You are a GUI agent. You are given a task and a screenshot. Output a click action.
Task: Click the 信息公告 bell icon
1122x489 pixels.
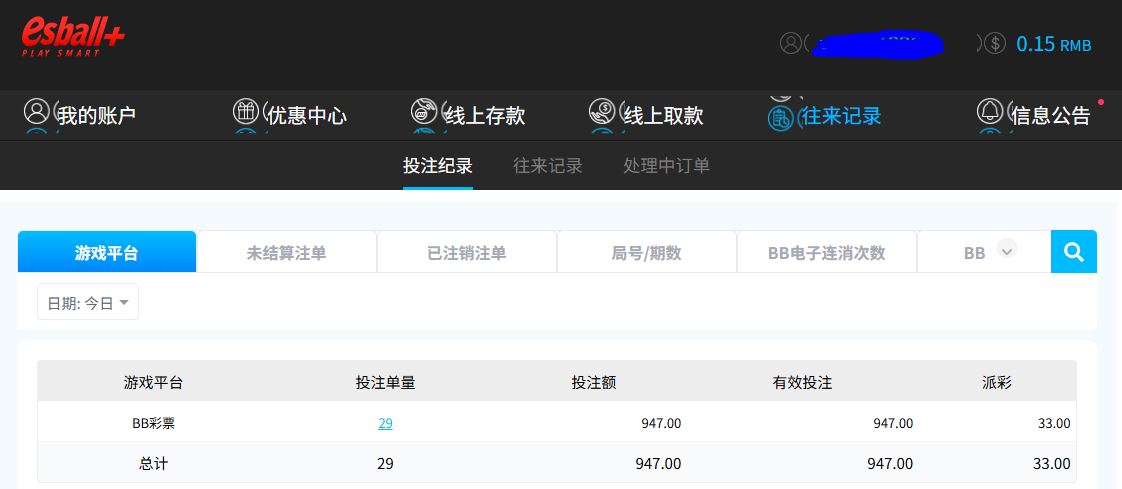989,111
